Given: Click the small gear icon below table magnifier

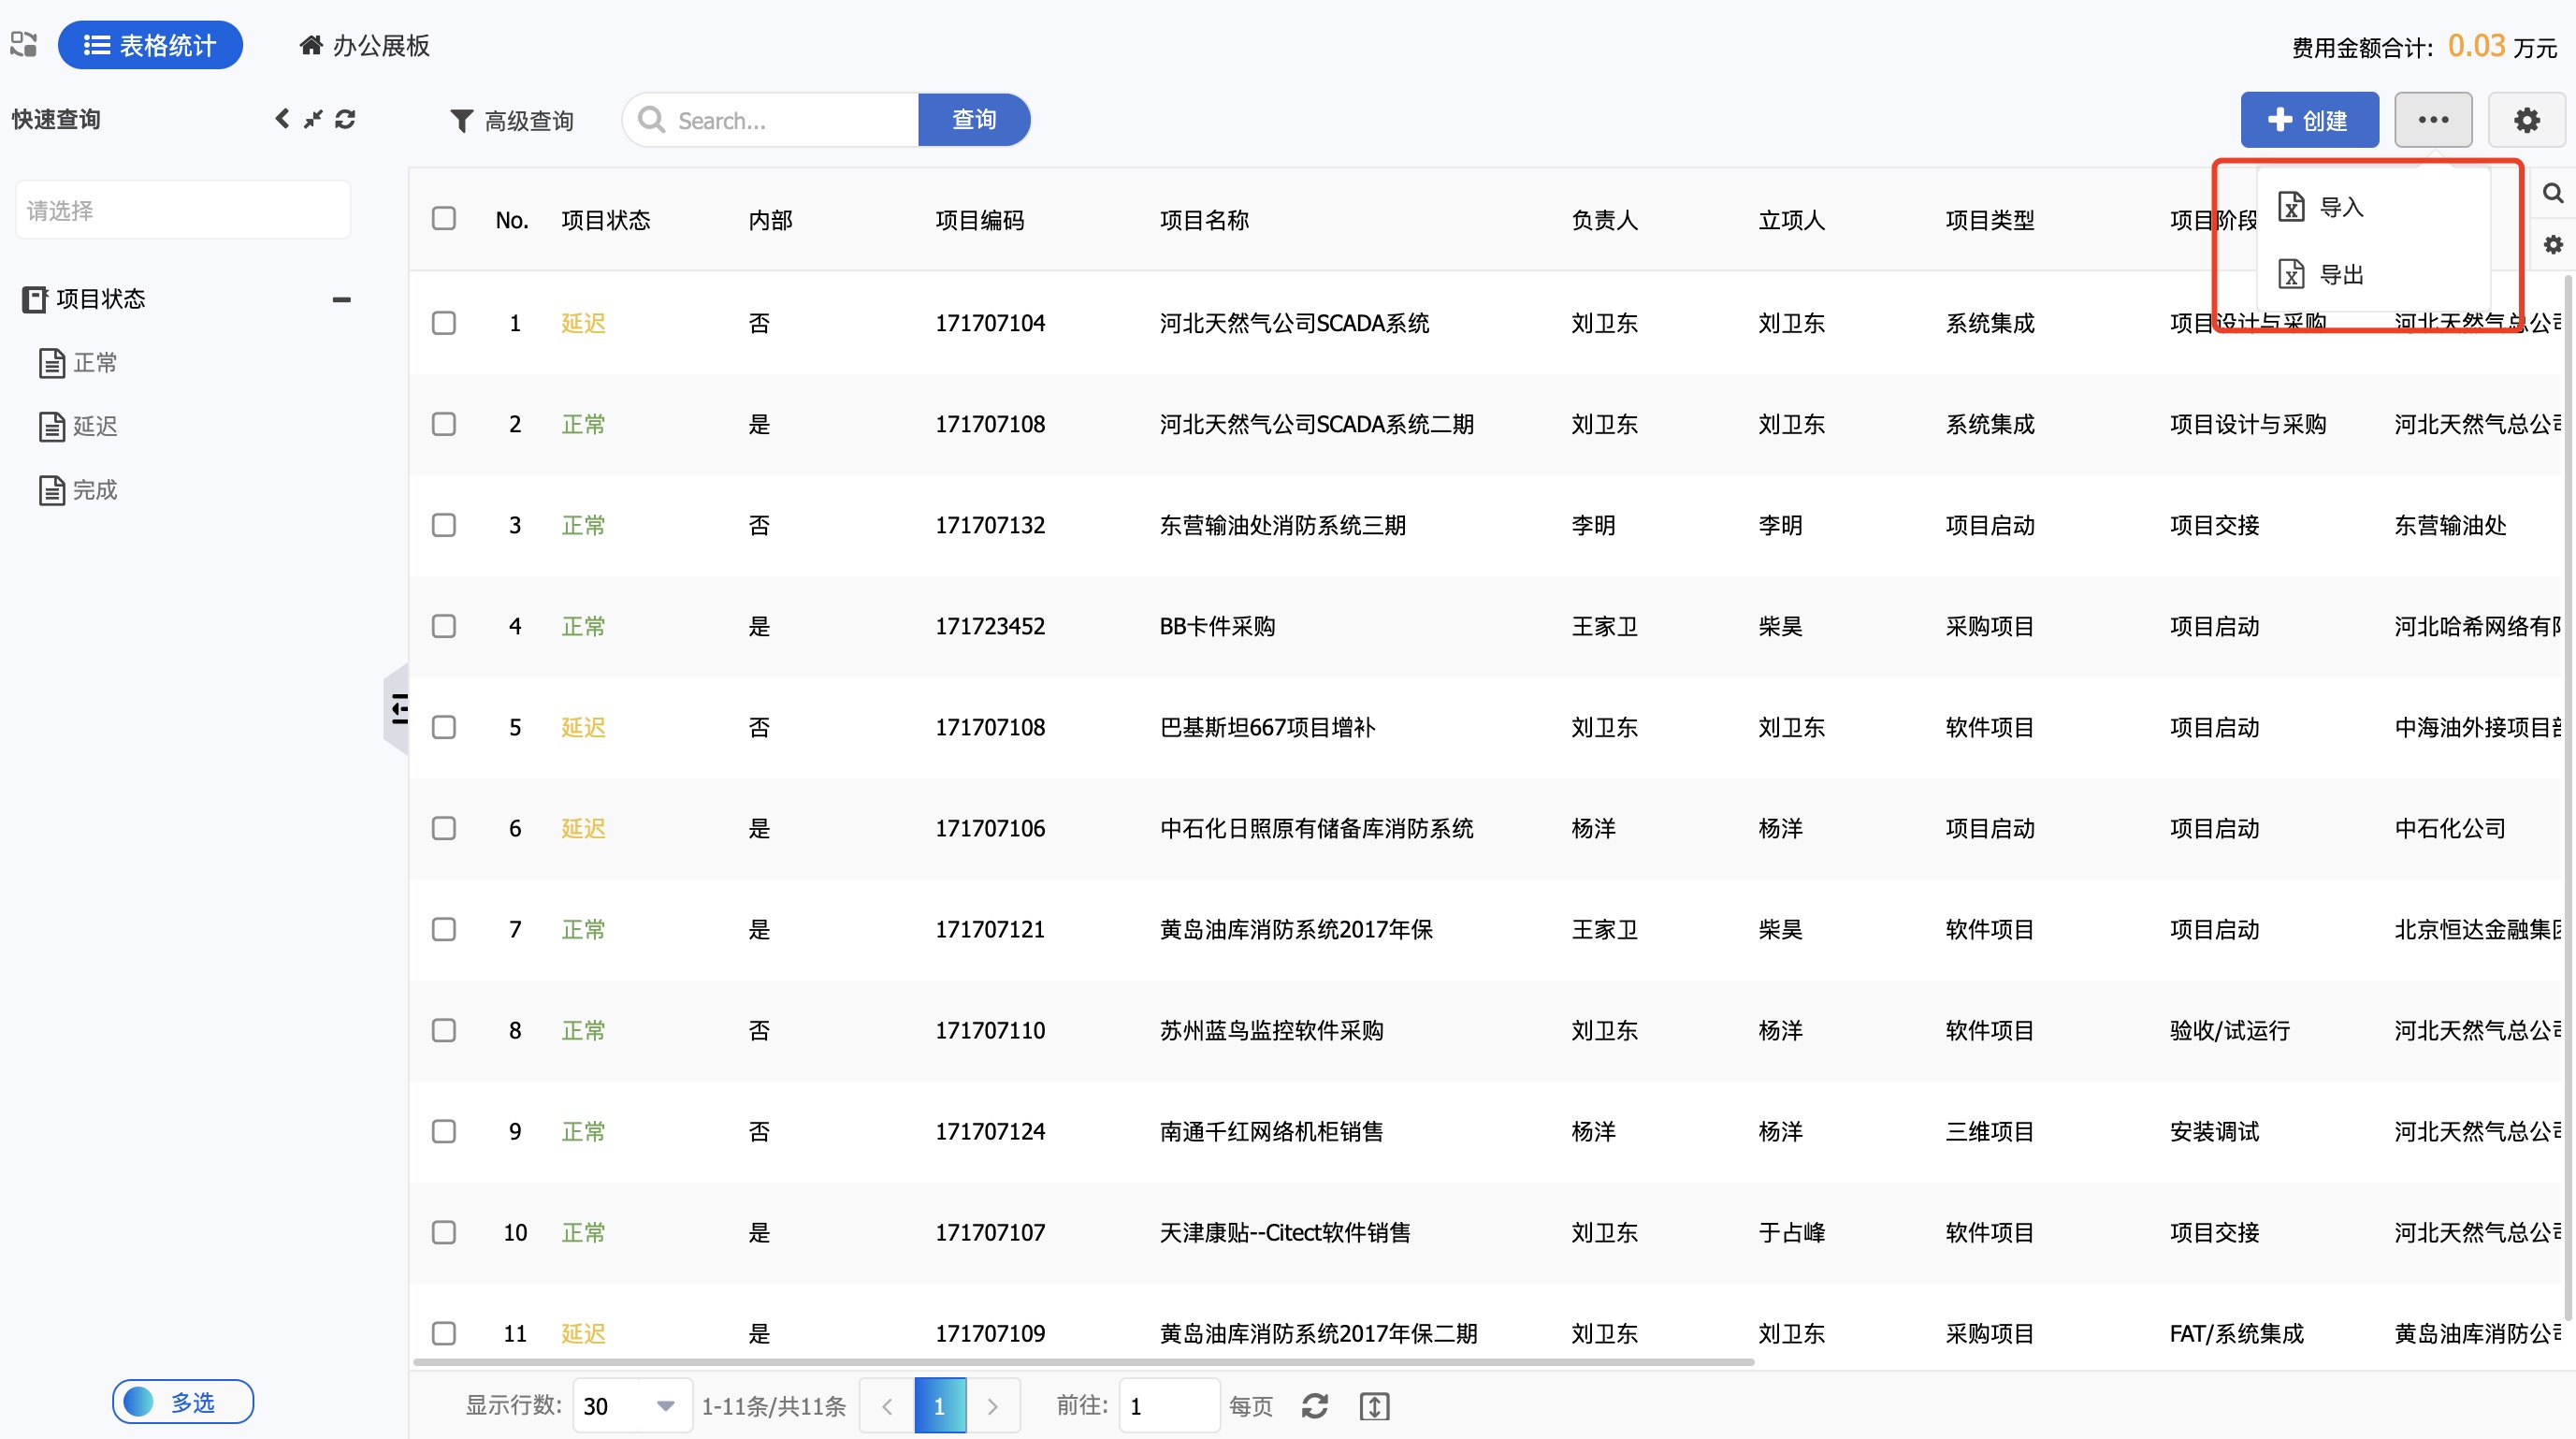Looking at the screenshot, I should (x=2552, y=244).
